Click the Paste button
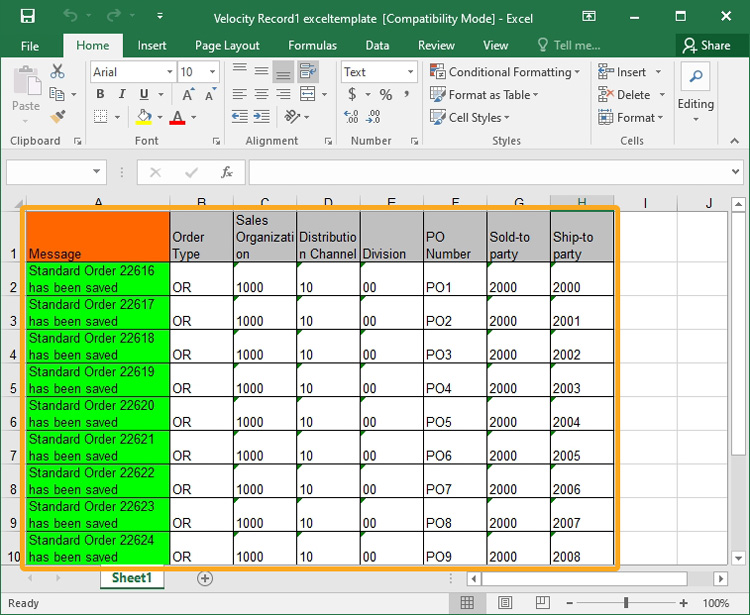750x615 pixels. (26, 95)
